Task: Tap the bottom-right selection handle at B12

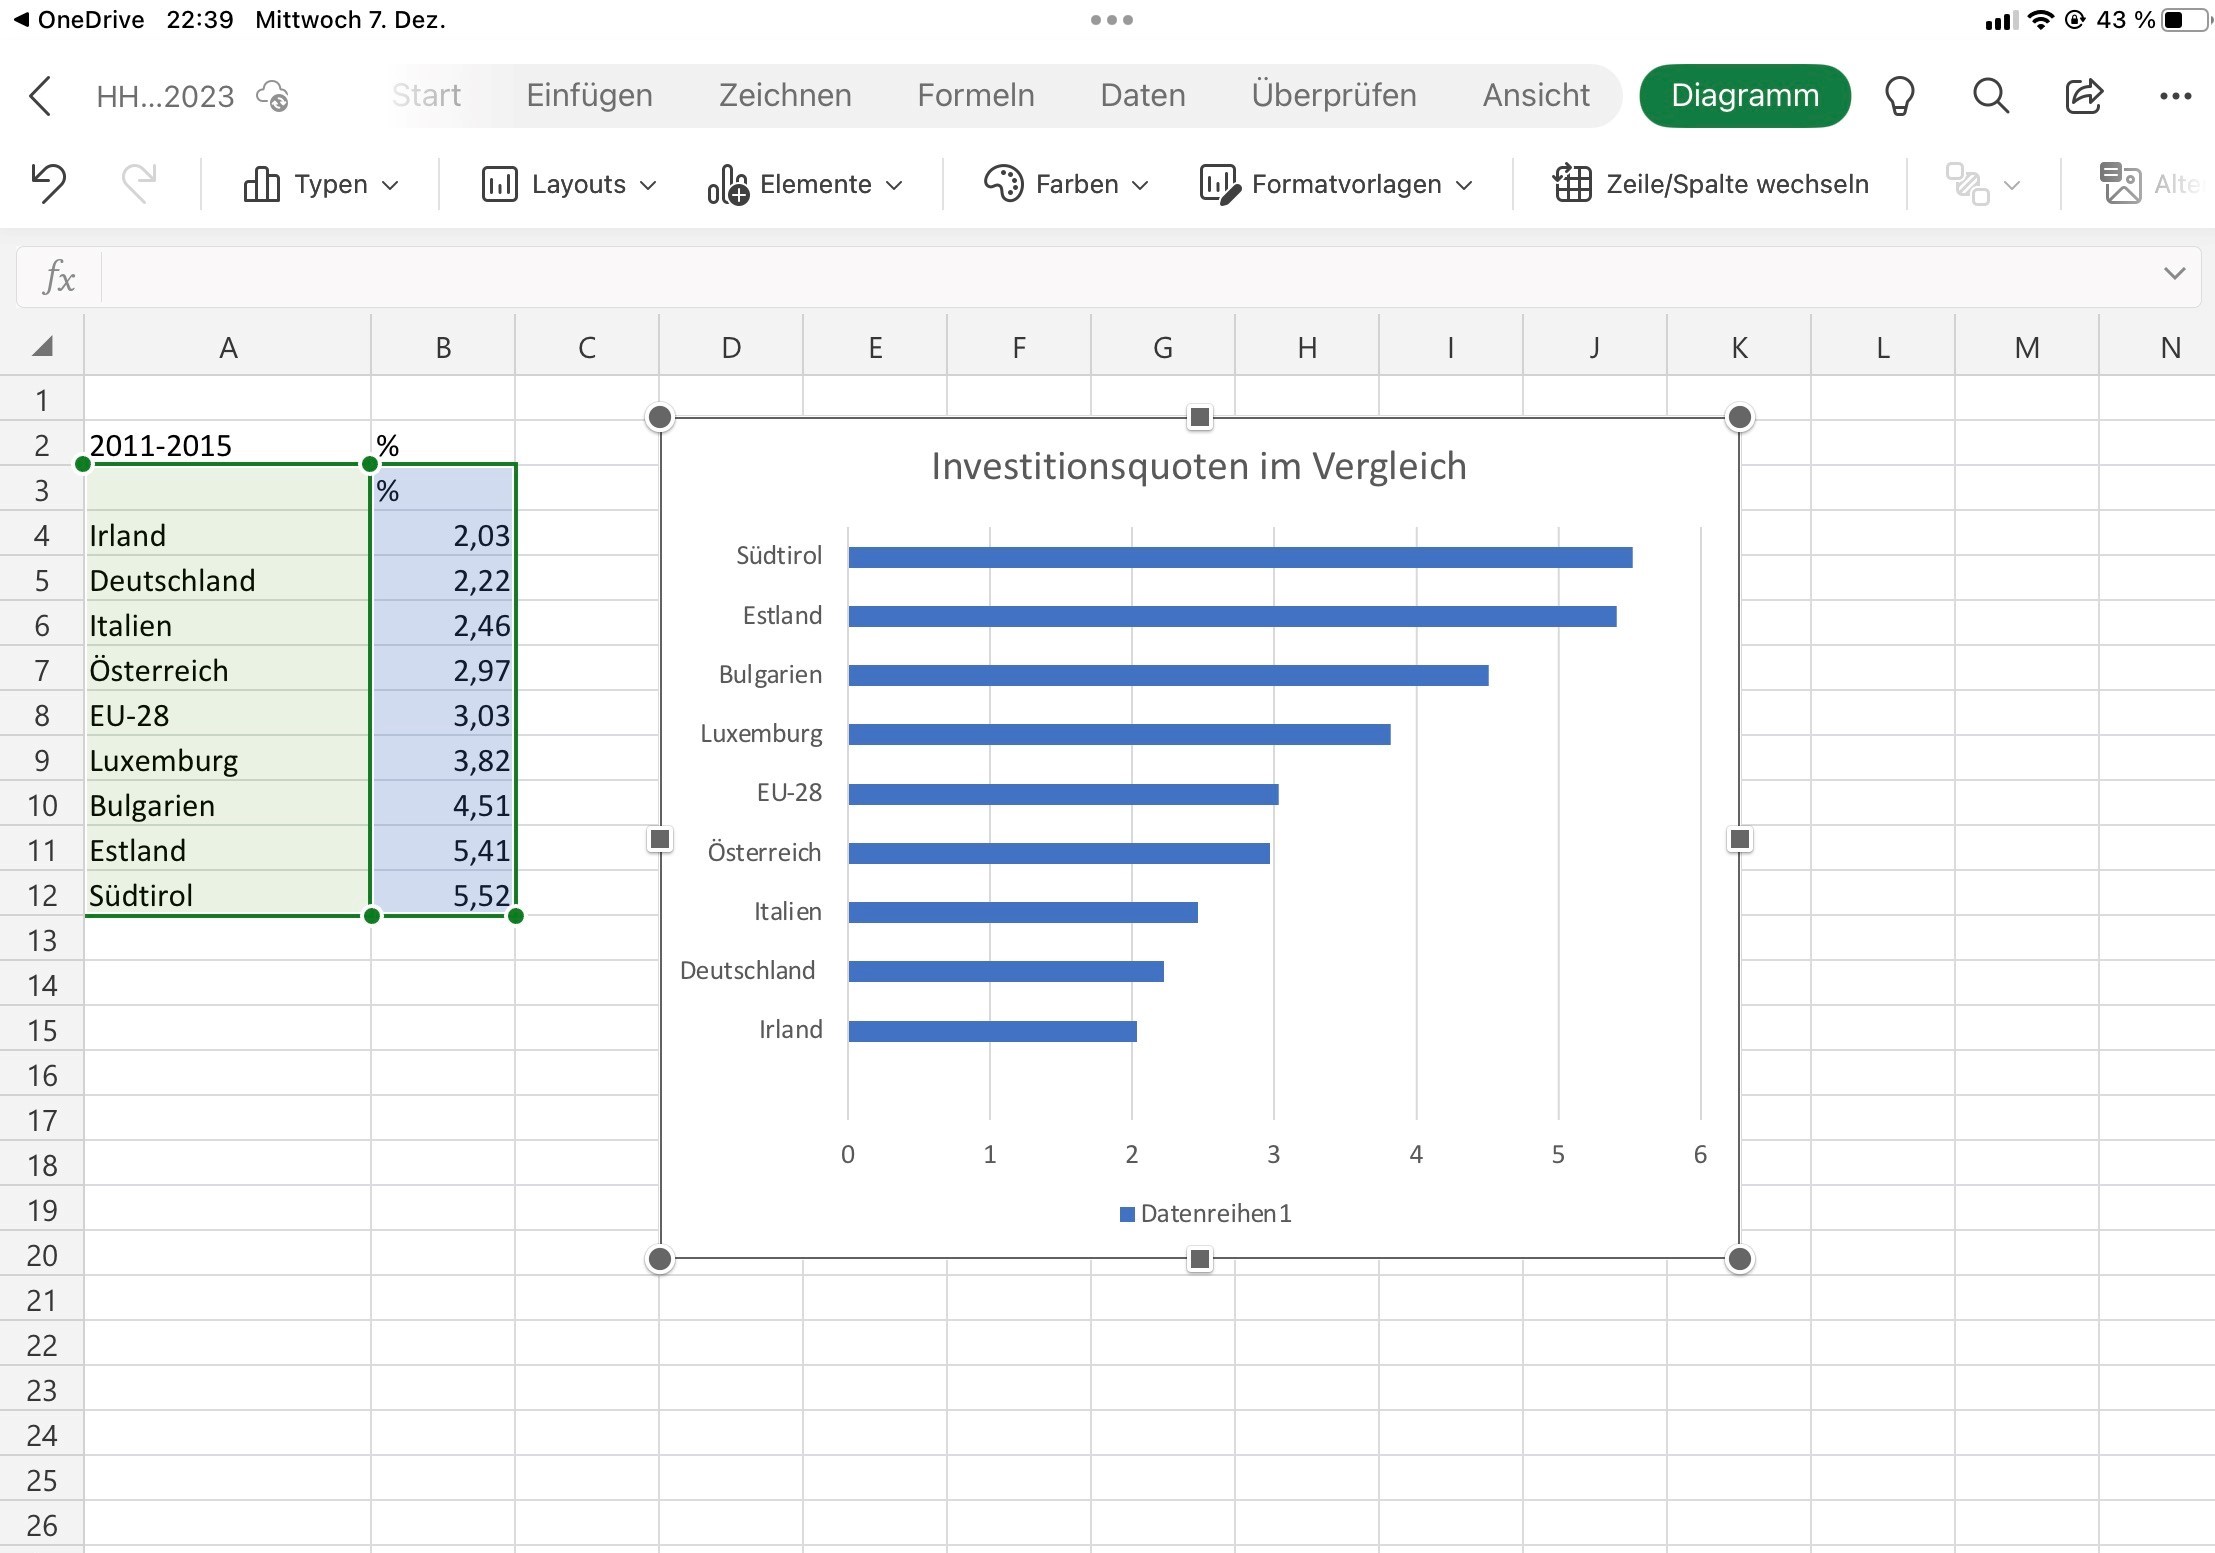Action: point(516,916)
